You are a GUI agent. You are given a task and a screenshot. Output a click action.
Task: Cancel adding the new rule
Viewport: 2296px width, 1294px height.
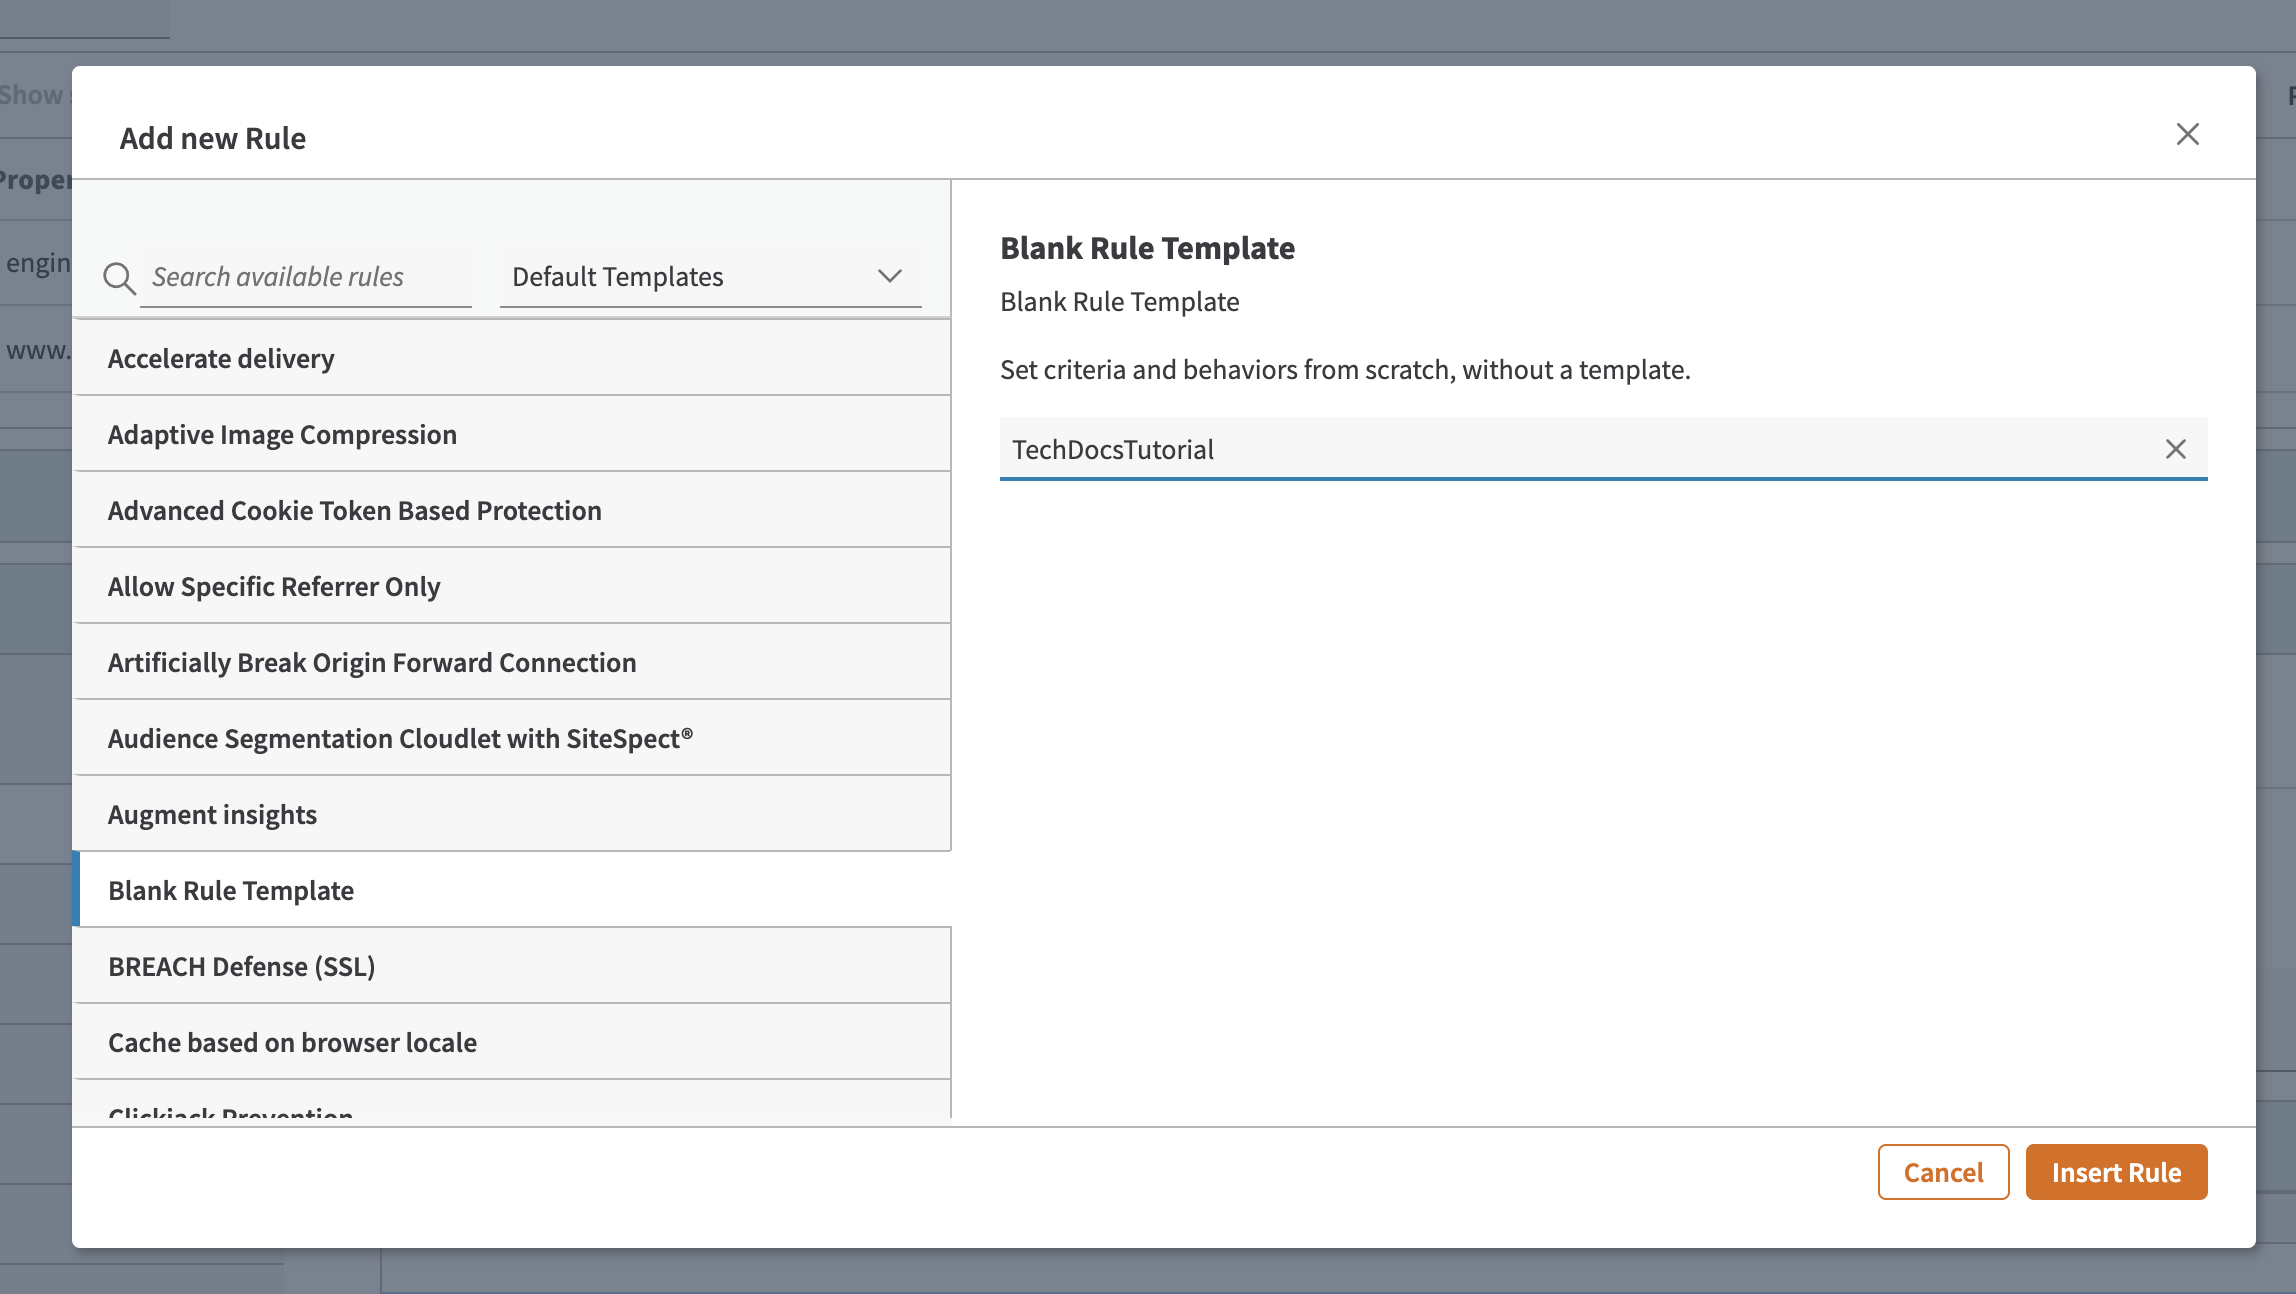point(1942,1171)
